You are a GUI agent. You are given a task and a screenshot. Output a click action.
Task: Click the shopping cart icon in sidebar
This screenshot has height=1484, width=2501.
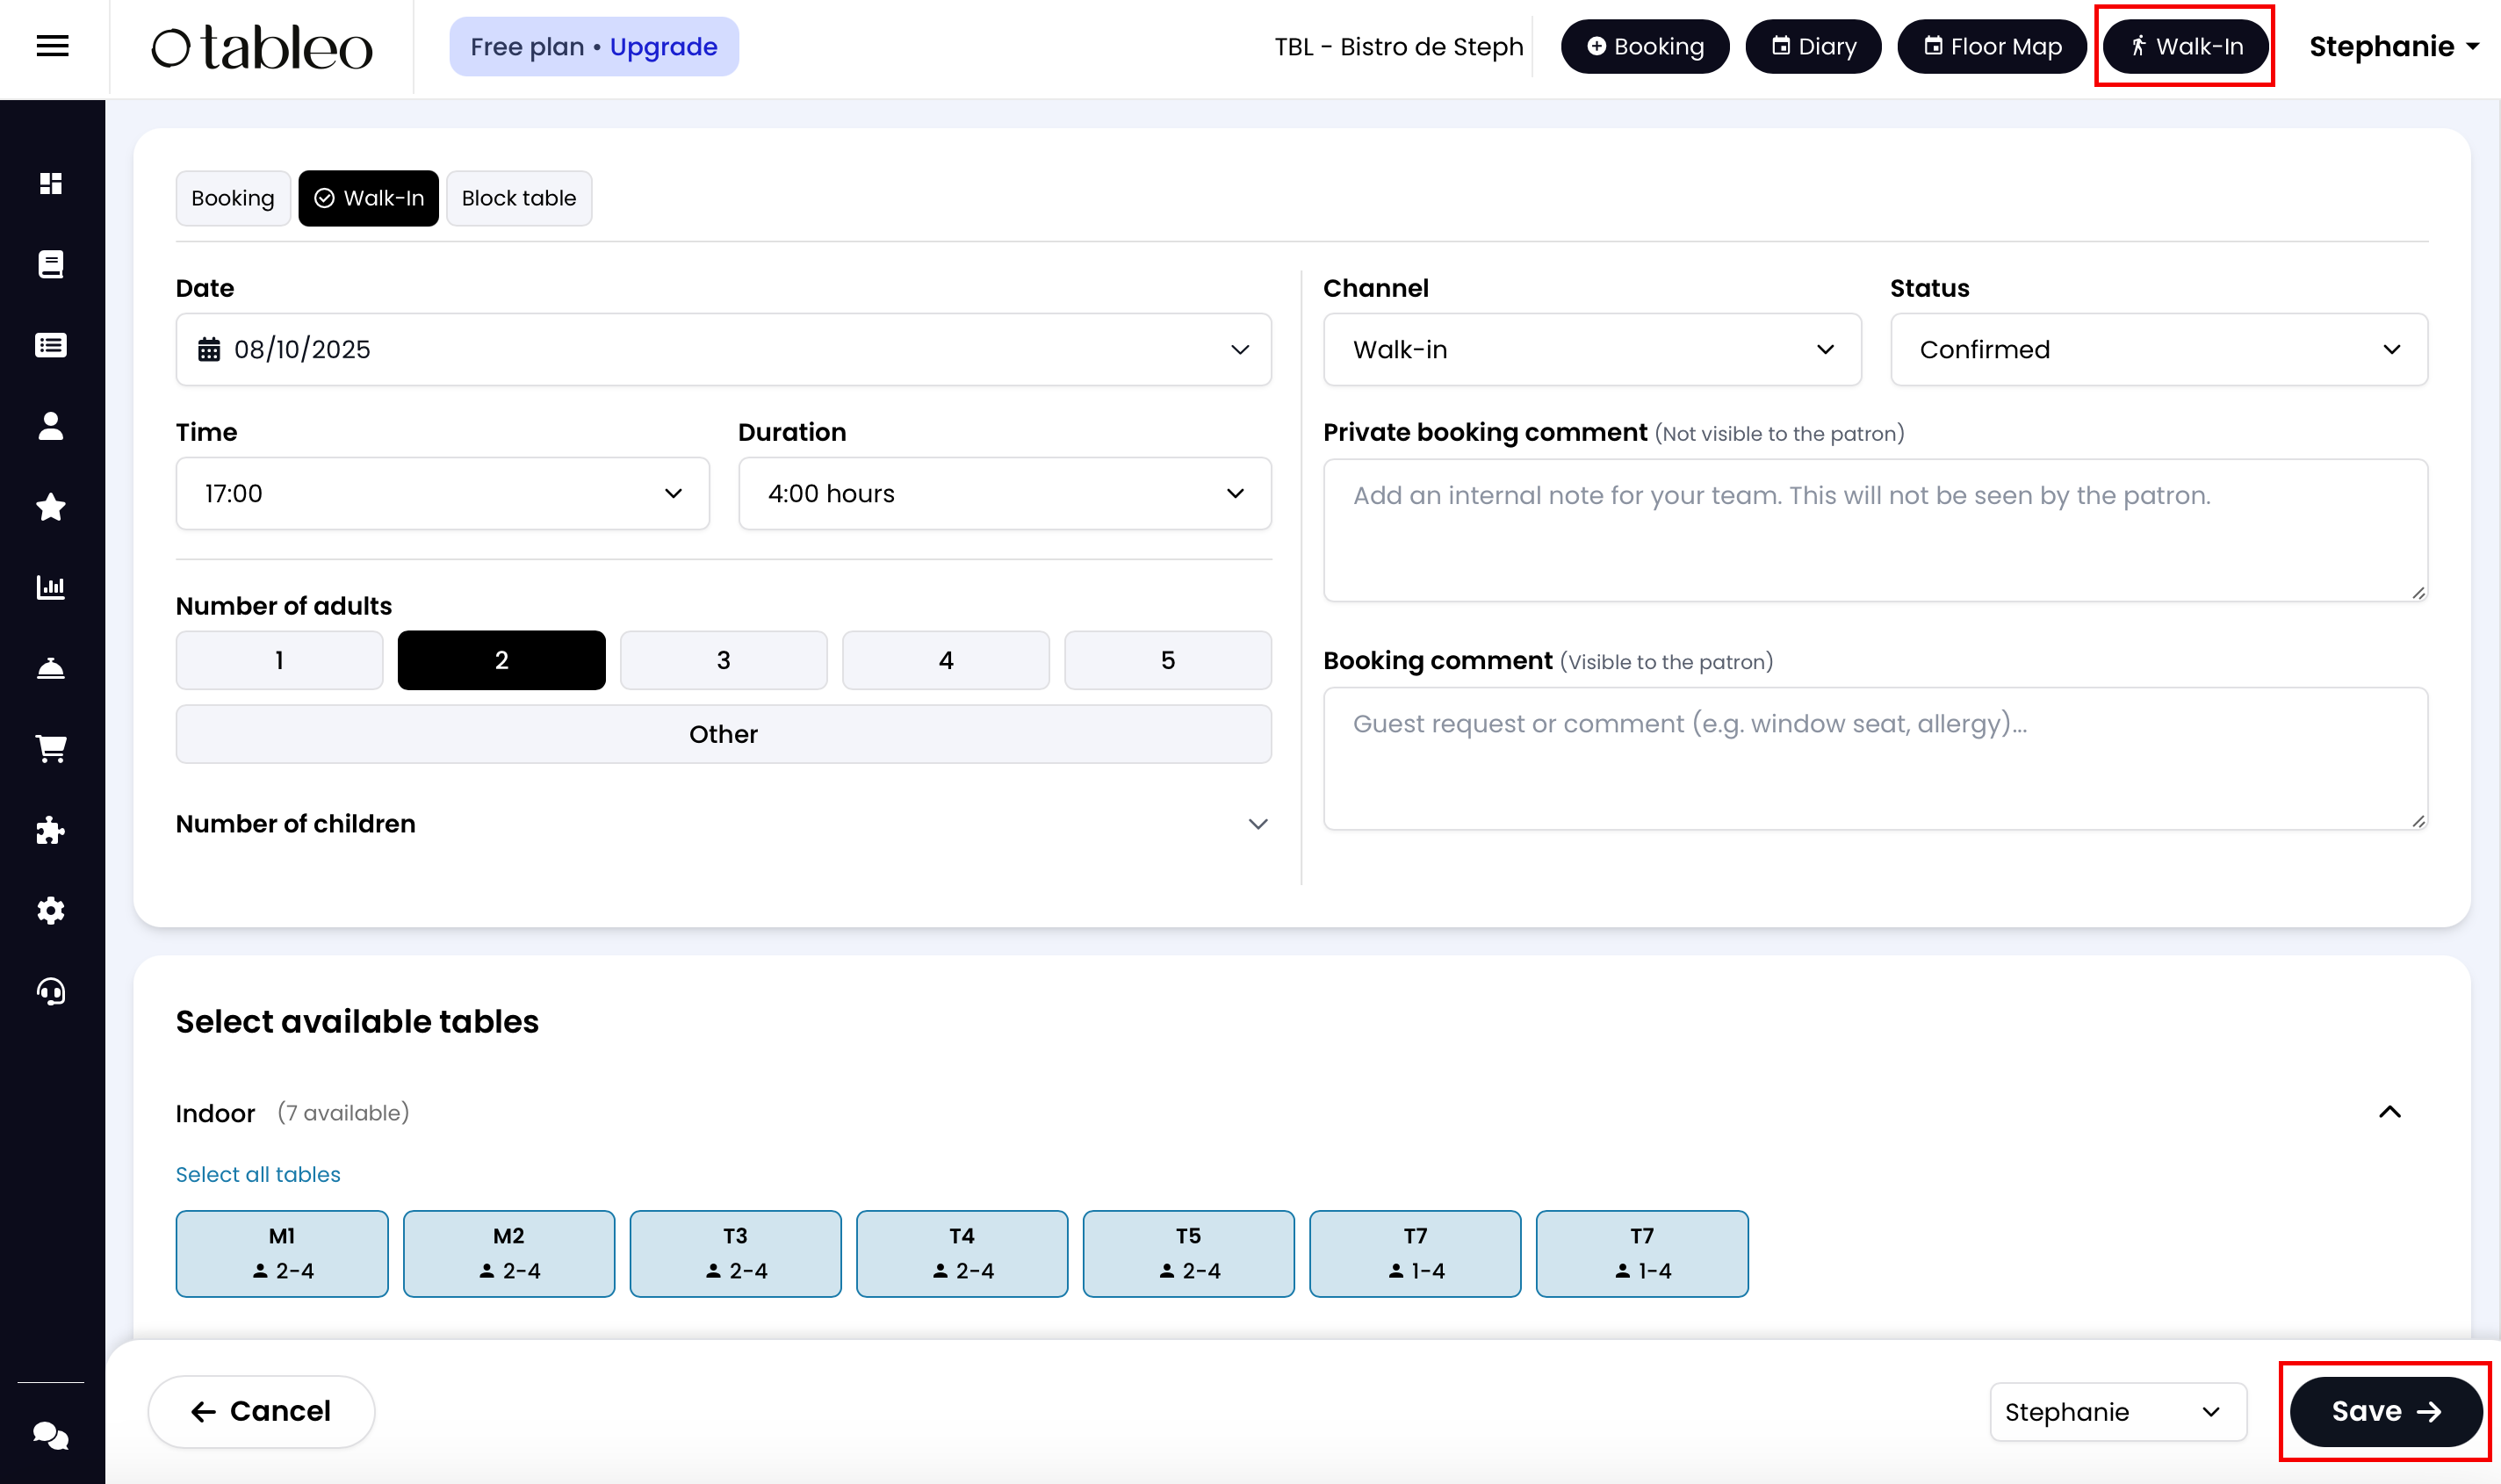51,749
